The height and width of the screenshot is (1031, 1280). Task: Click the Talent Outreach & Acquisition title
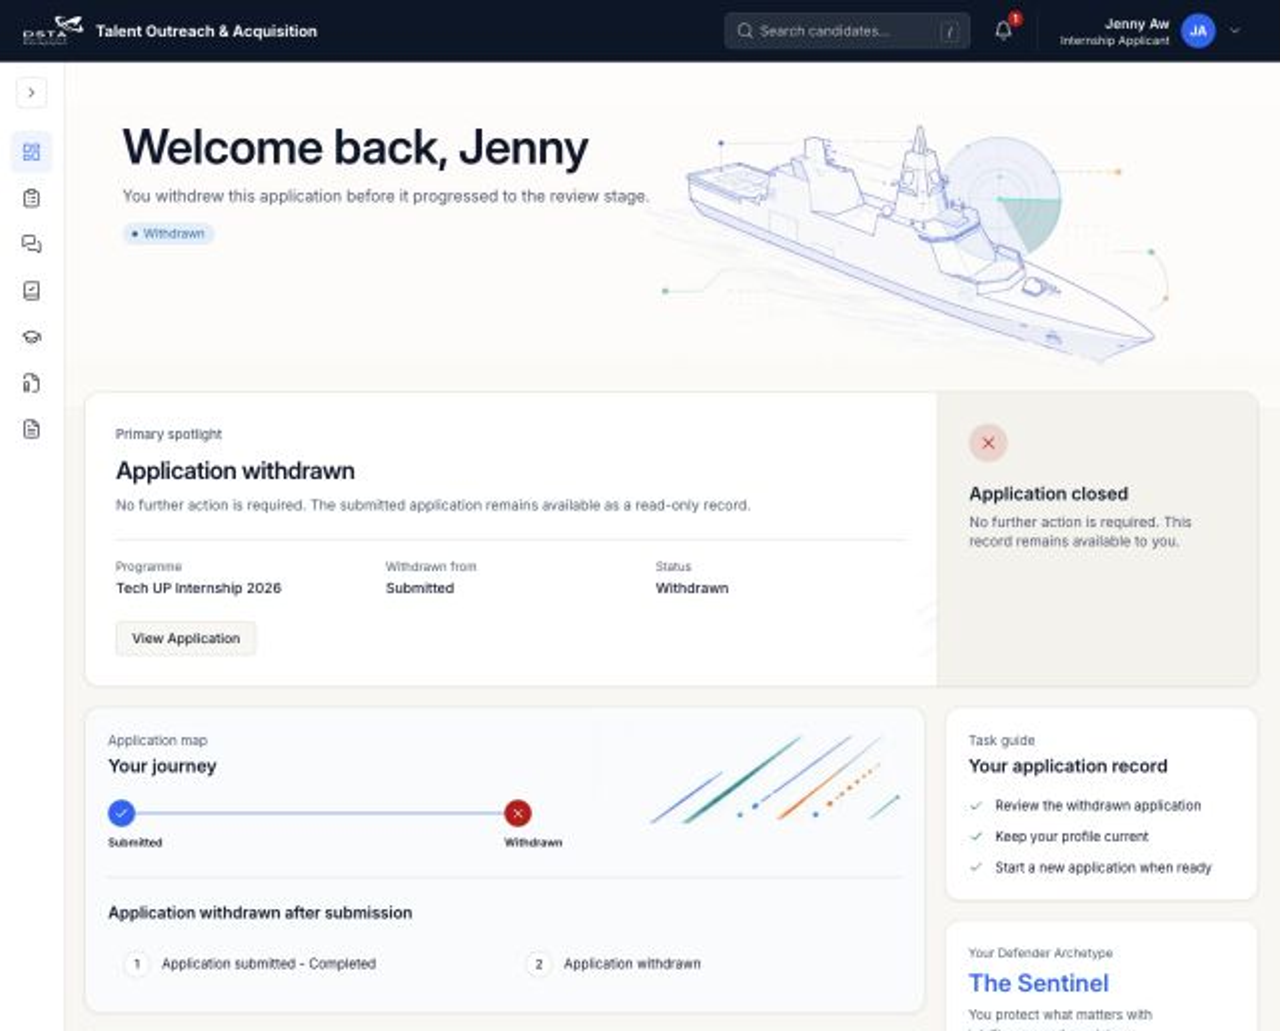pos(207,31)
